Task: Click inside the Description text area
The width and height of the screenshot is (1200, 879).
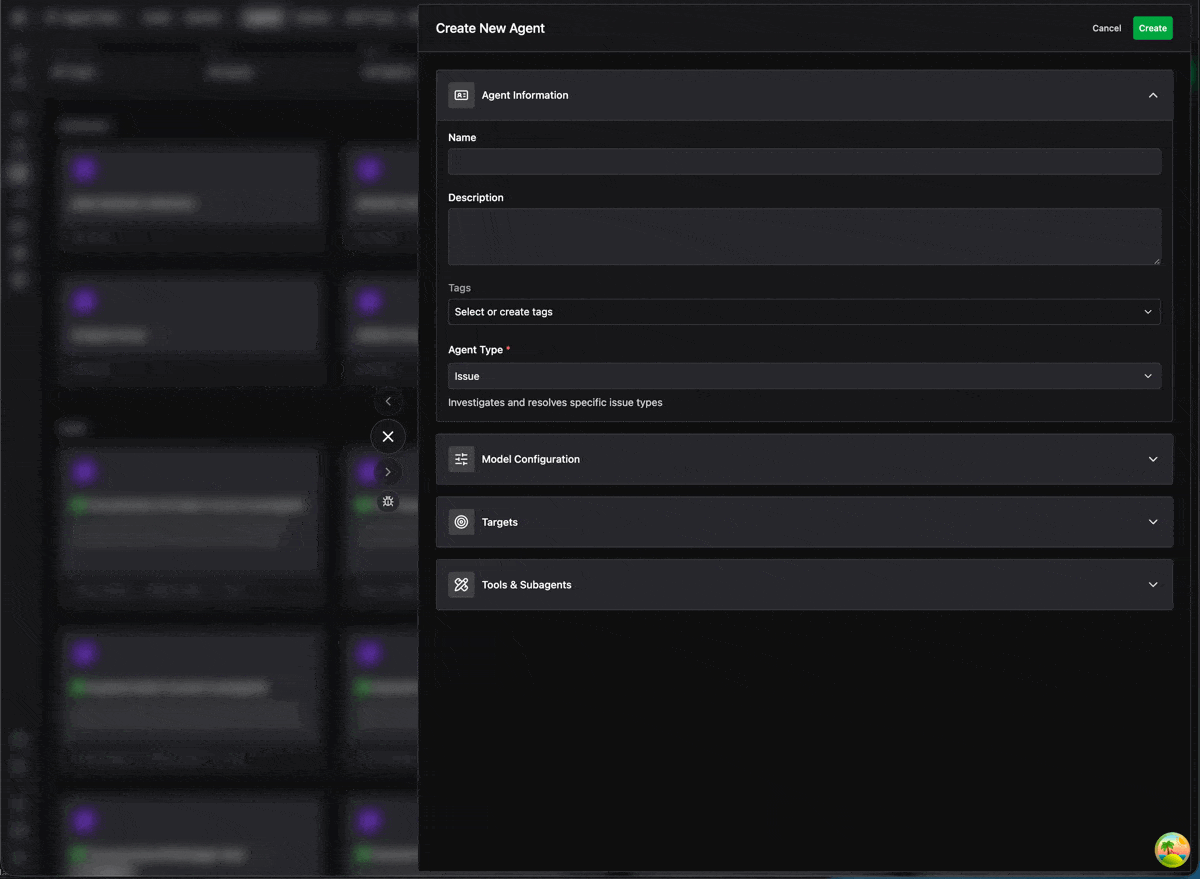Action: click(804, 236)
